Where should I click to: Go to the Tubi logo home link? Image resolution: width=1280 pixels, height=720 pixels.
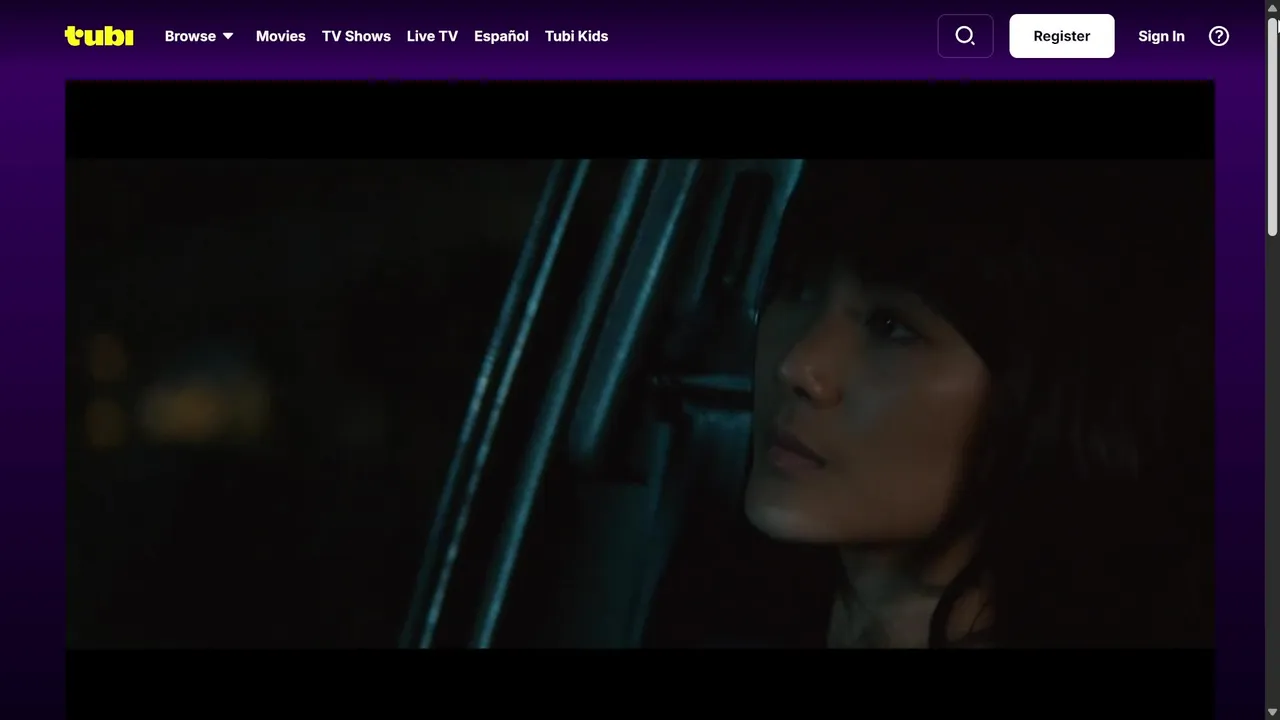tap(99, 36)
